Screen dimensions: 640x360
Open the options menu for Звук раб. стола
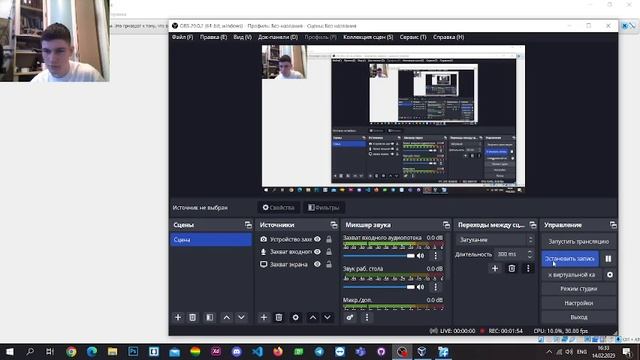tap(436, 287)
